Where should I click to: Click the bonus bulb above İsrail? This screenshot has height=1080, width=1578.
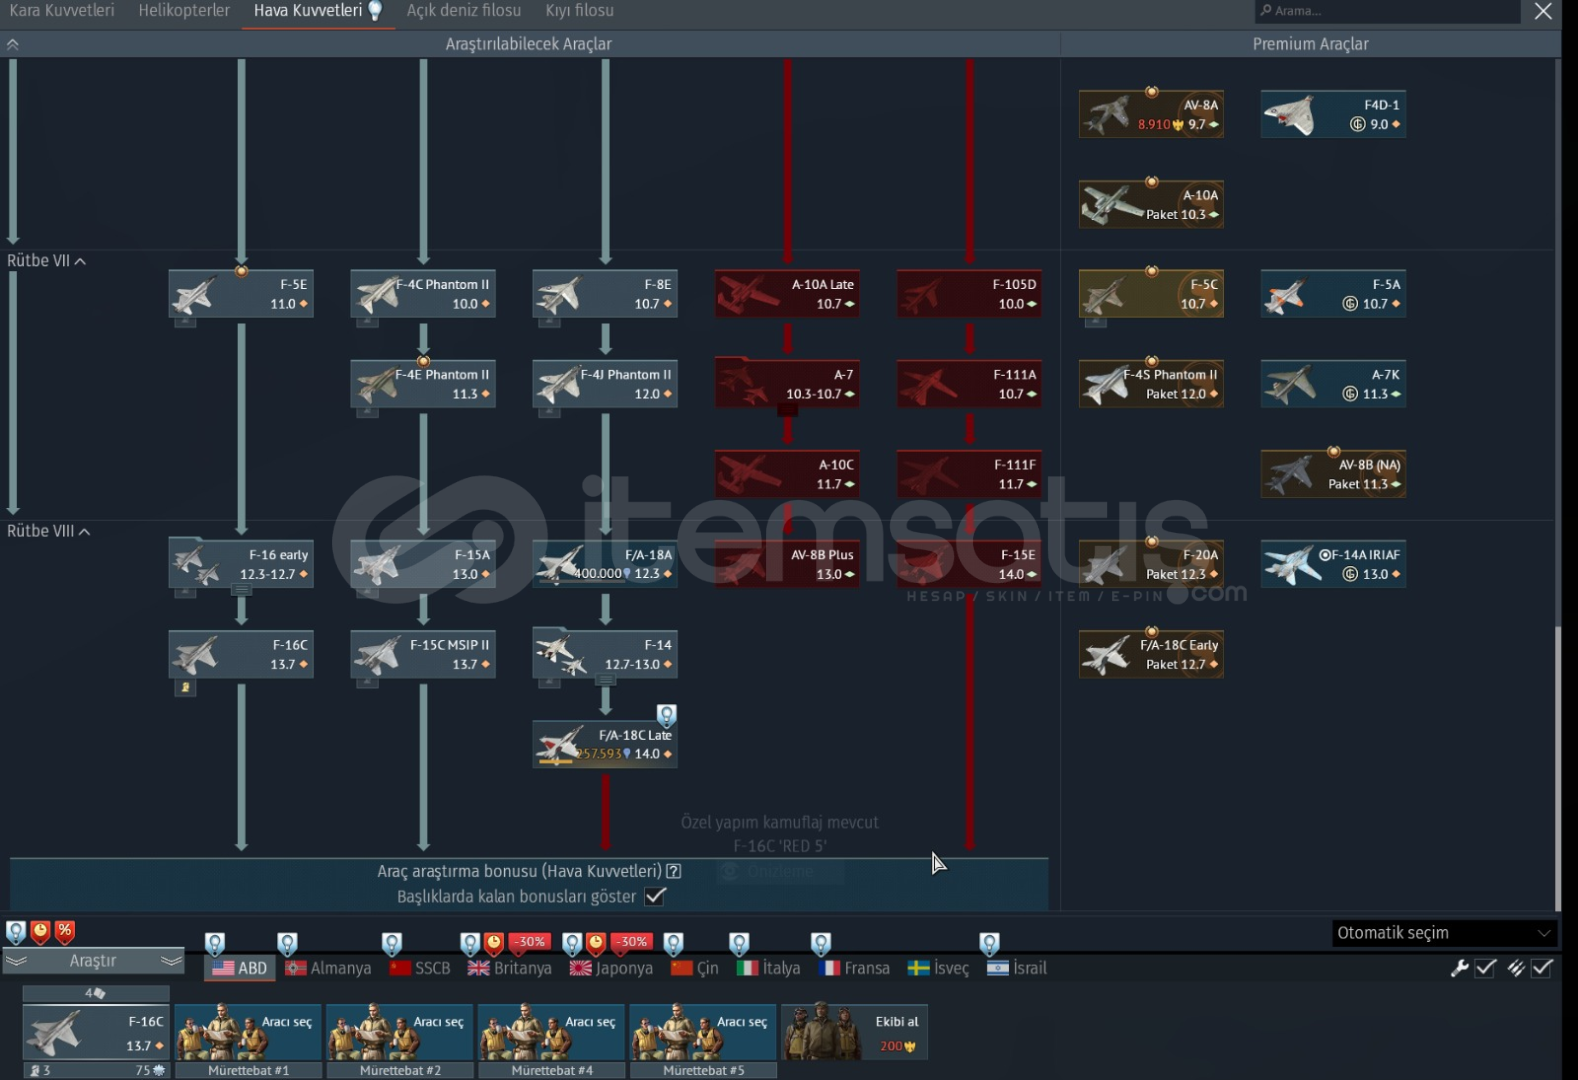[x=990, y=943]
